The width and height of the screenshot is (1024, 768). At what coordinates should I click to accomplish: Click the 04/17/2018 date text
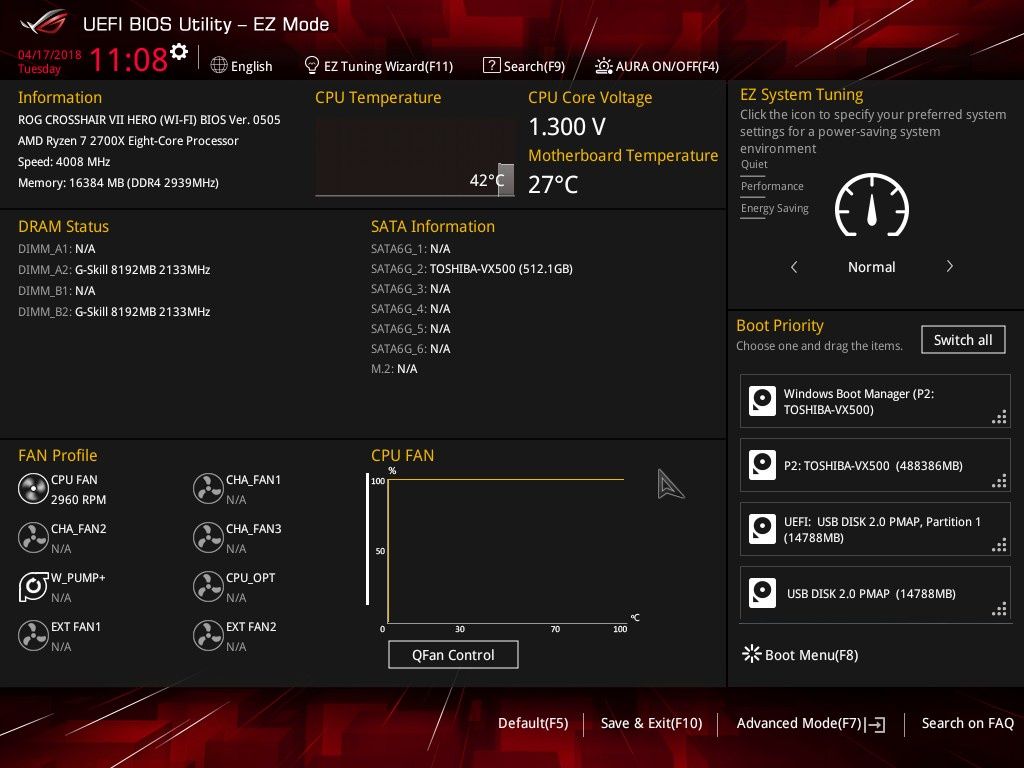coord(50,54)
